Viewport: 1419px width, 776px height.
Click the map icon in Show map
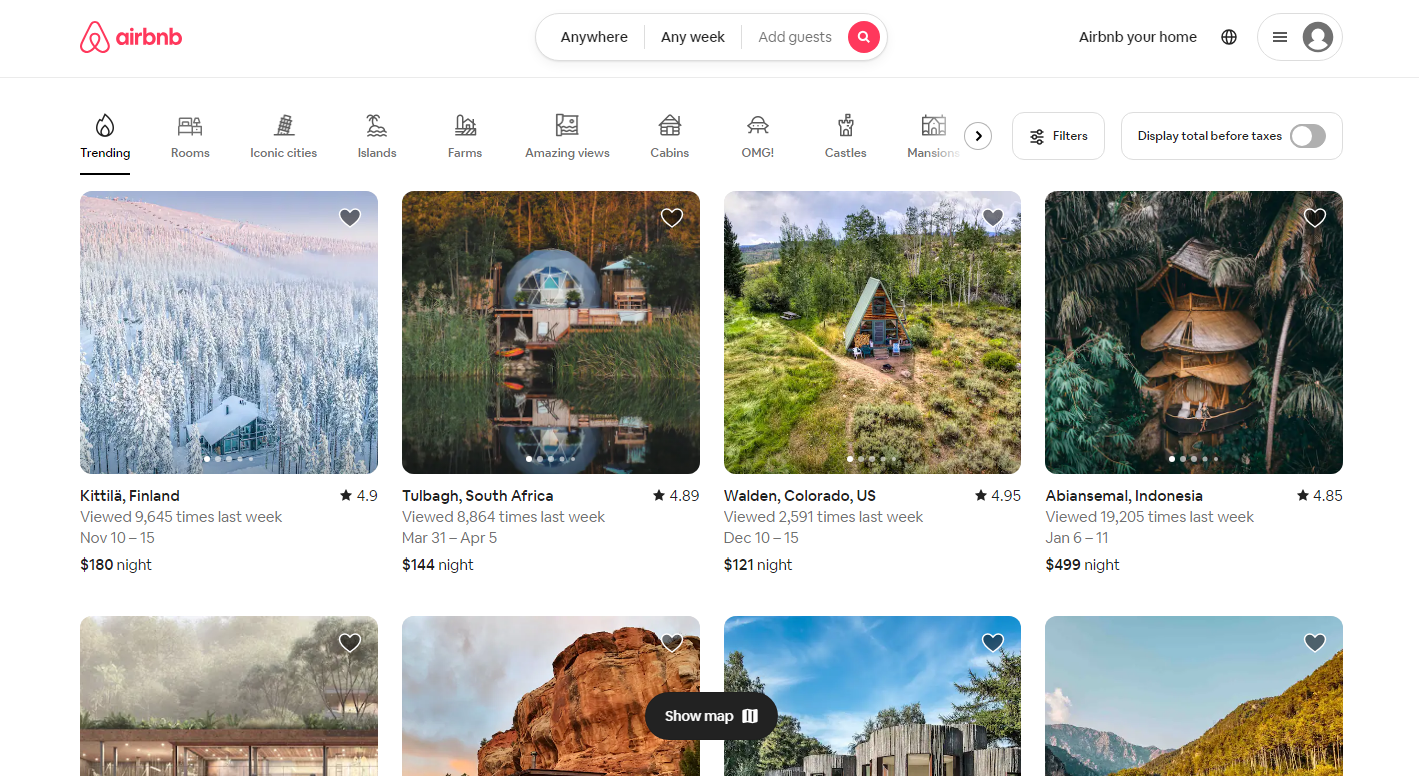point(750,716)
